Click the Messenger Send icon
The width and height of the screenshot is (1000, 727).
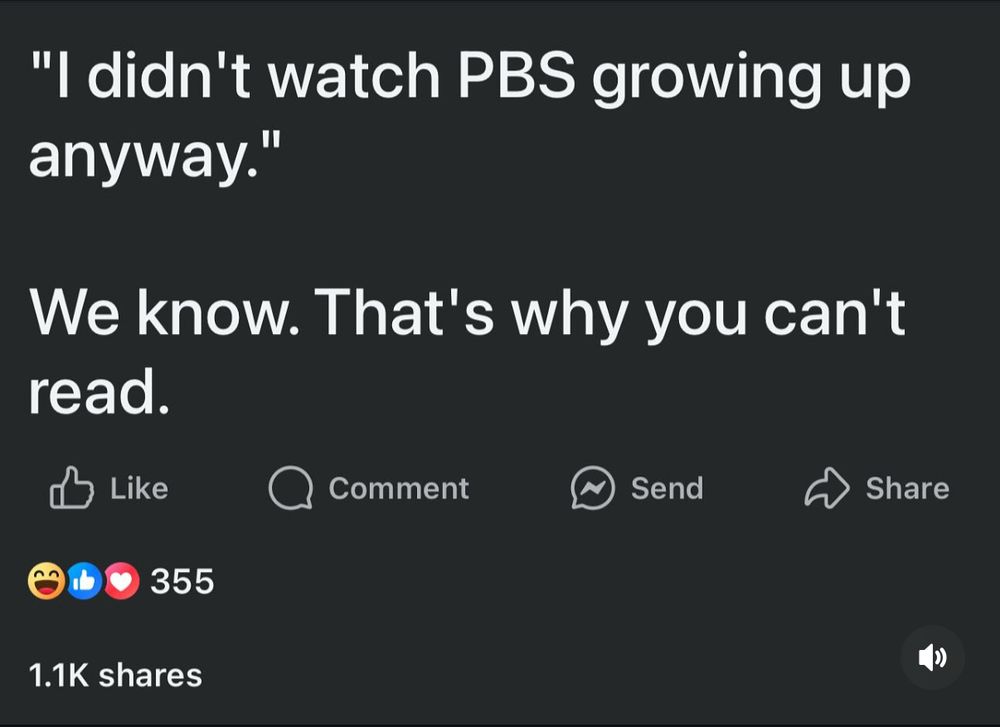coord(592,488)
